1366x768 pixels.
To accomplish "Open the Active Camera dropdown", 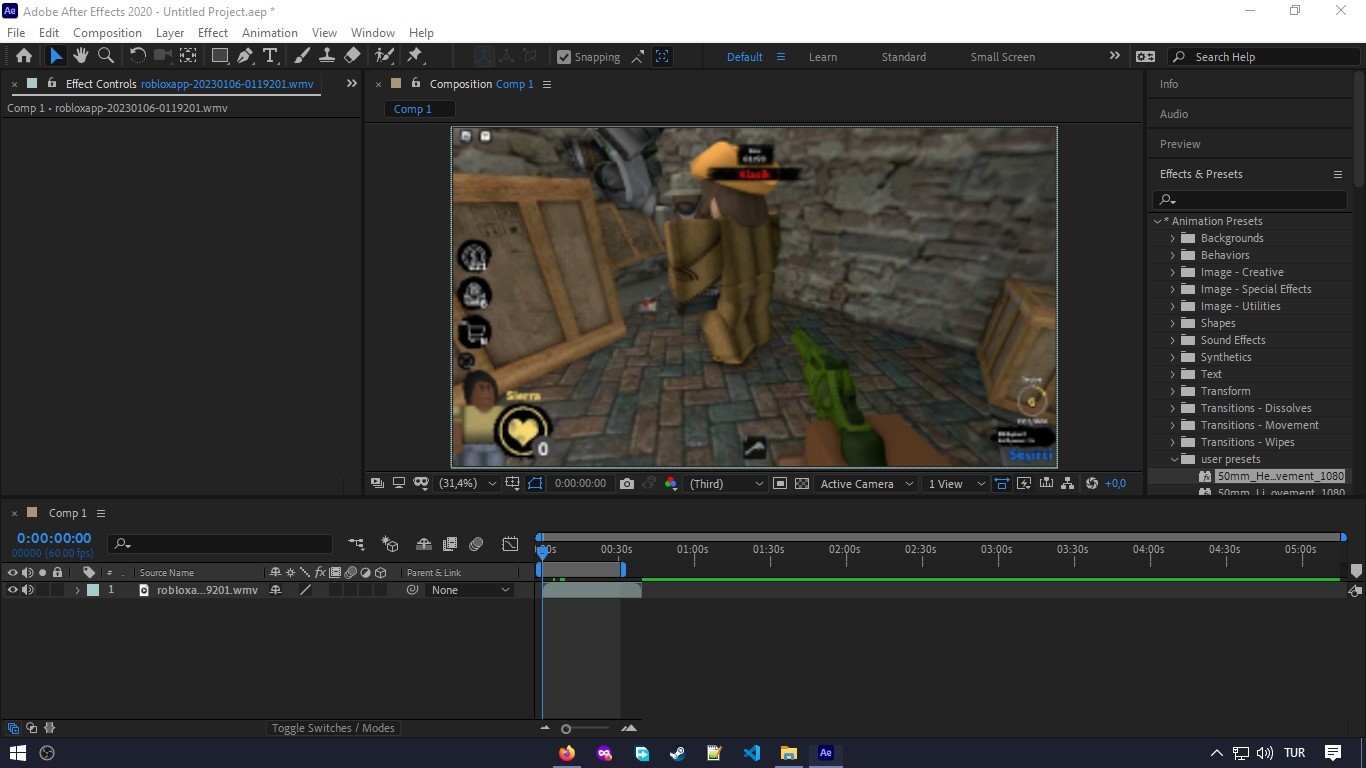I will [x=866, y=483].
